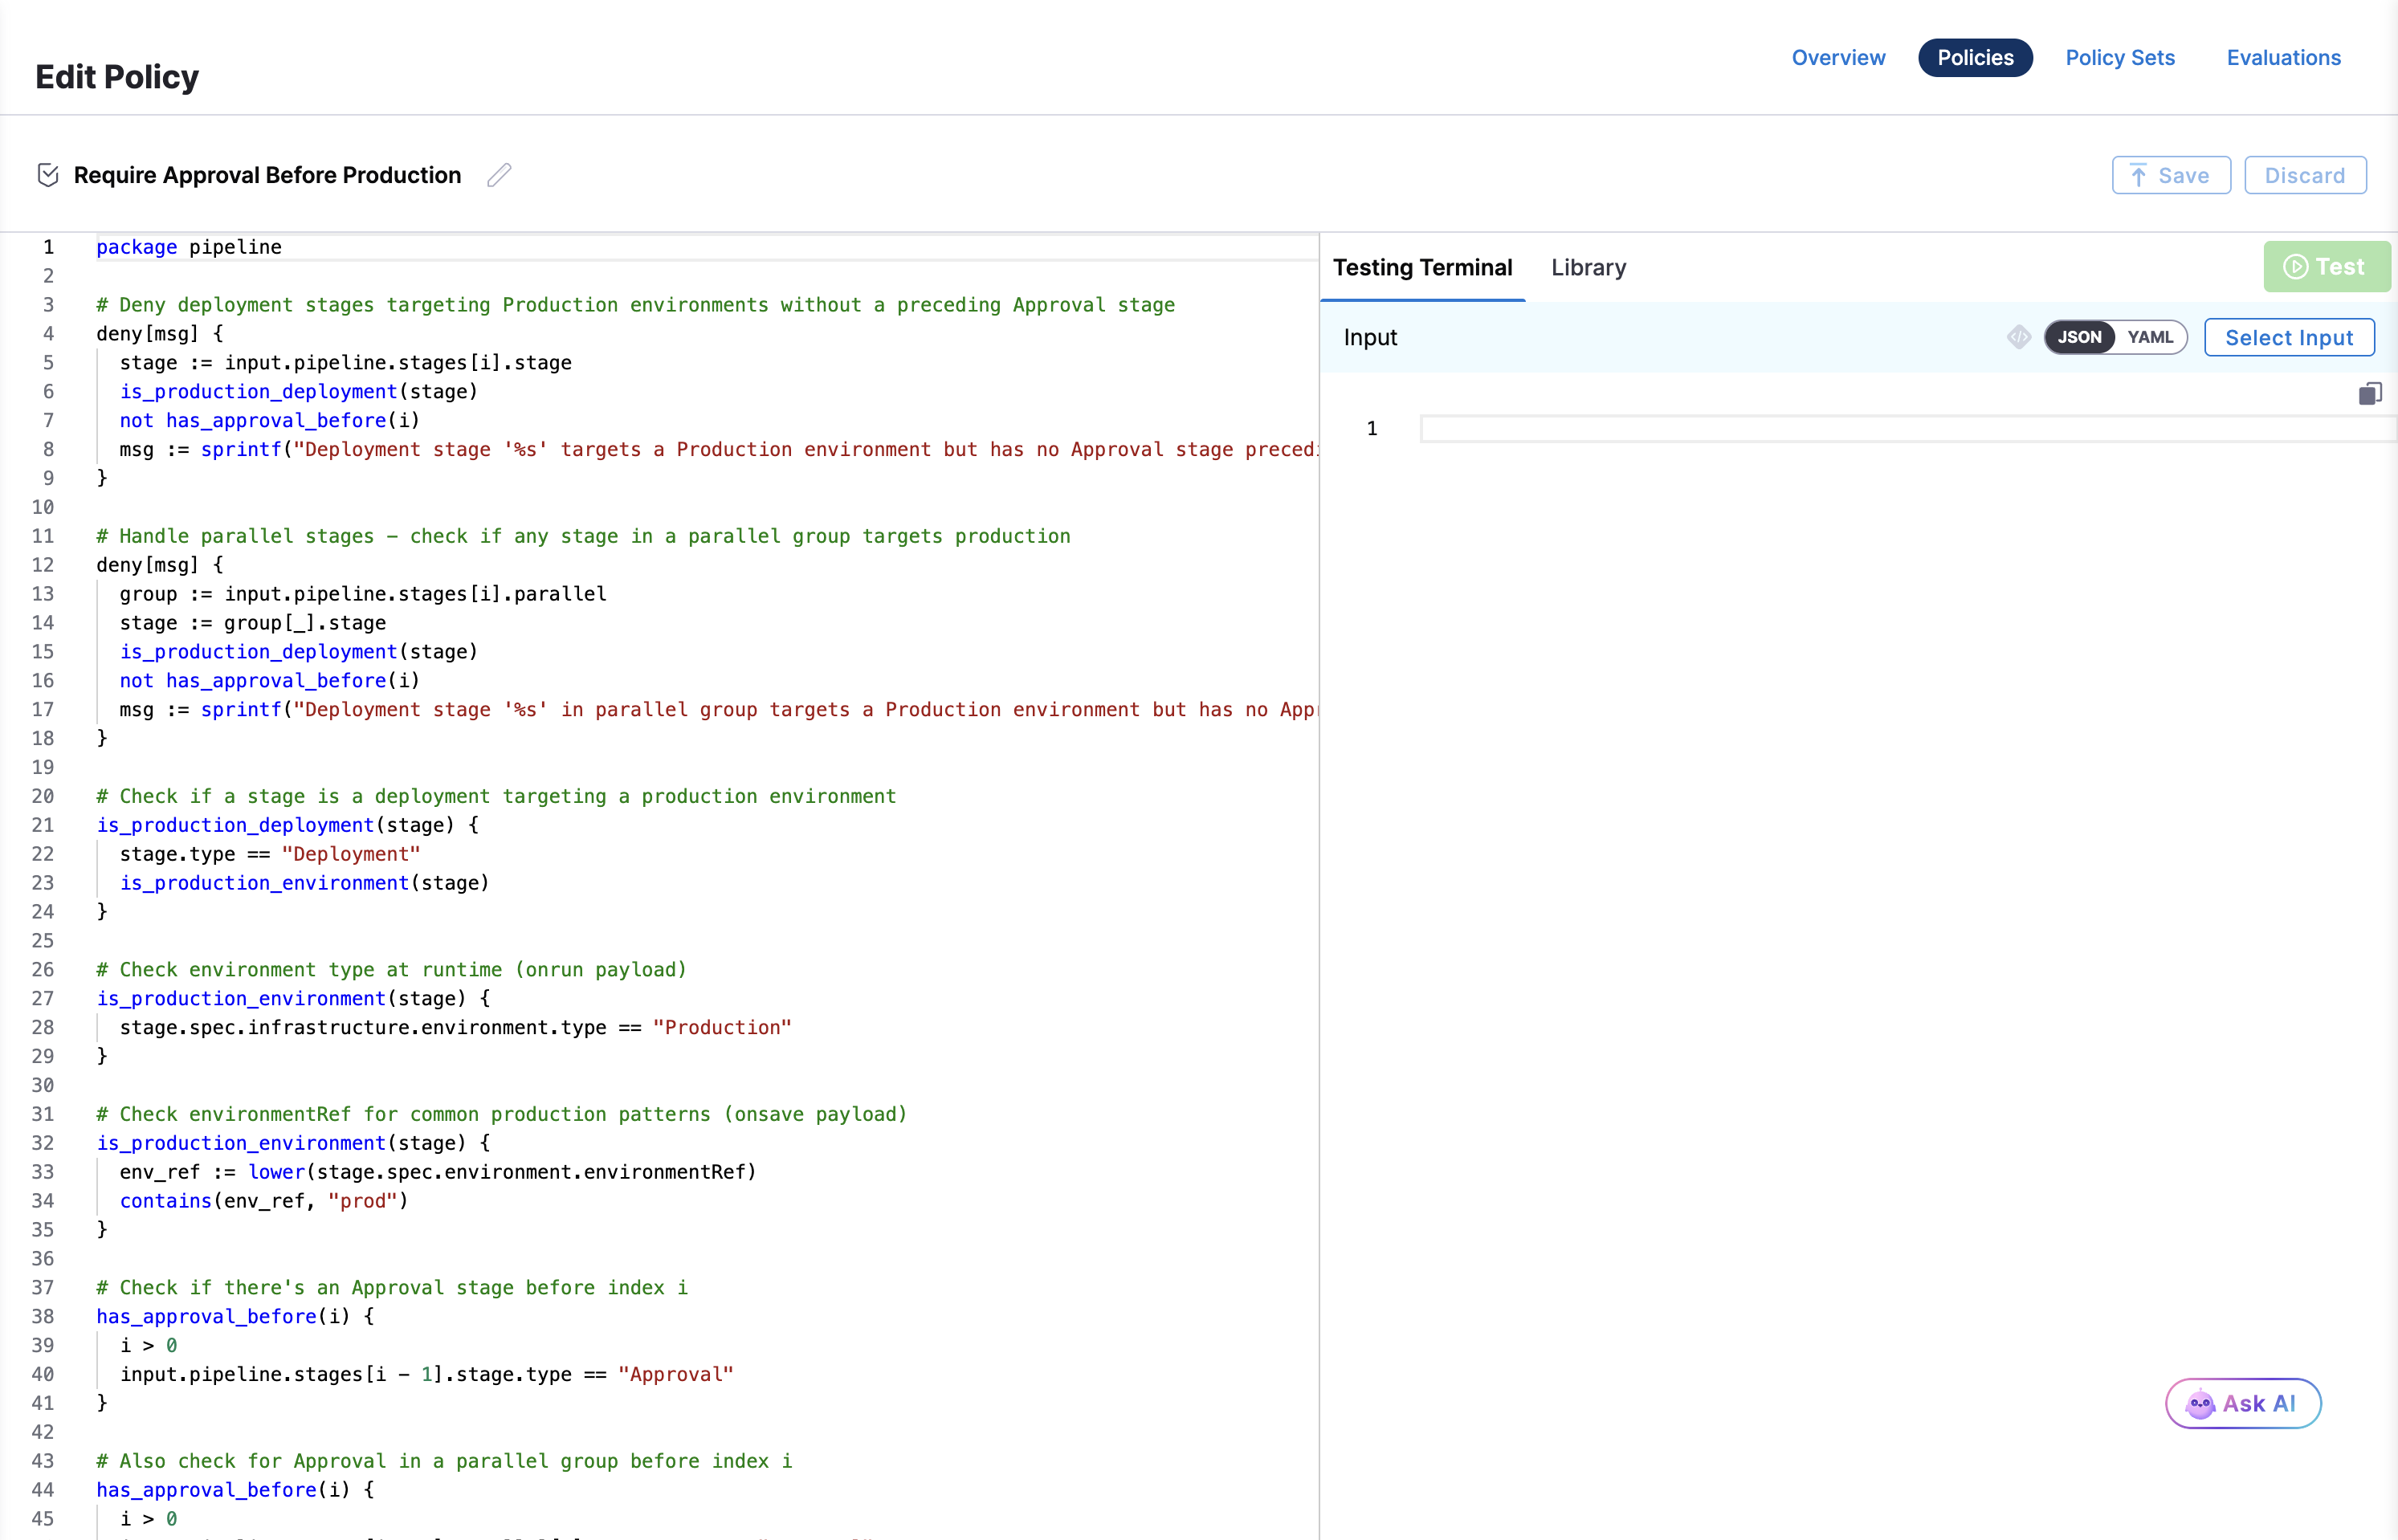Discard the policy edits

(2304, 176)
